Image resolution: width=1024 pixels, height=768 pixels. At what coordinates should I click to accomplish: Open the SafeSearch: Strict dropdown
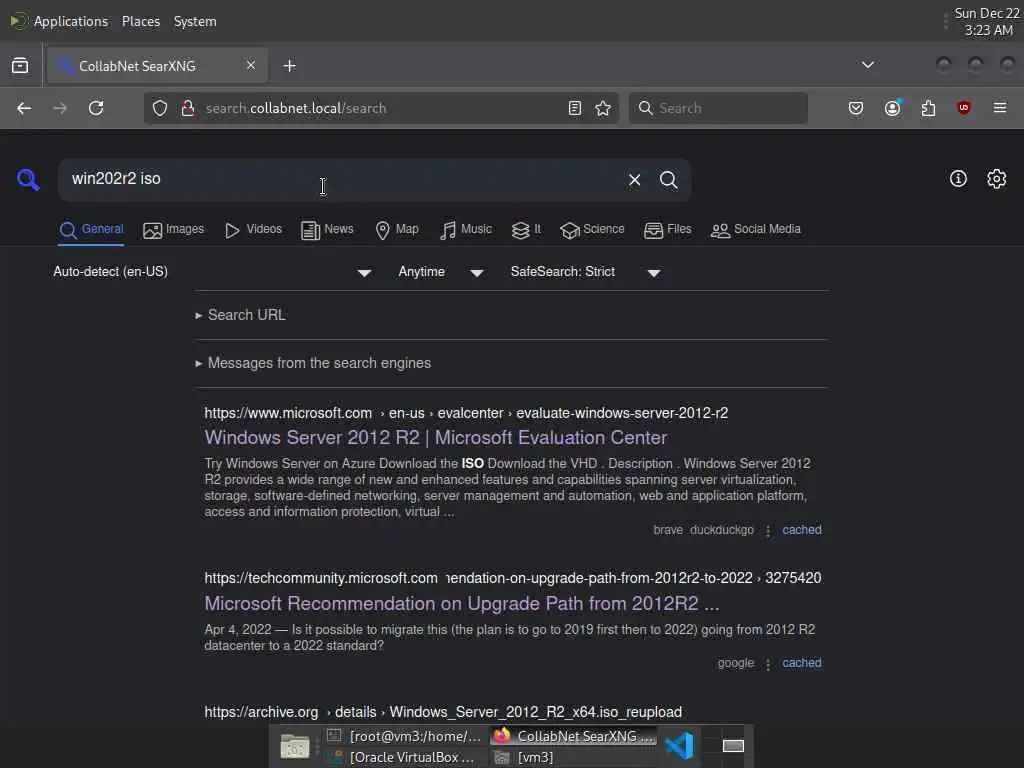[x=586, y=272]
